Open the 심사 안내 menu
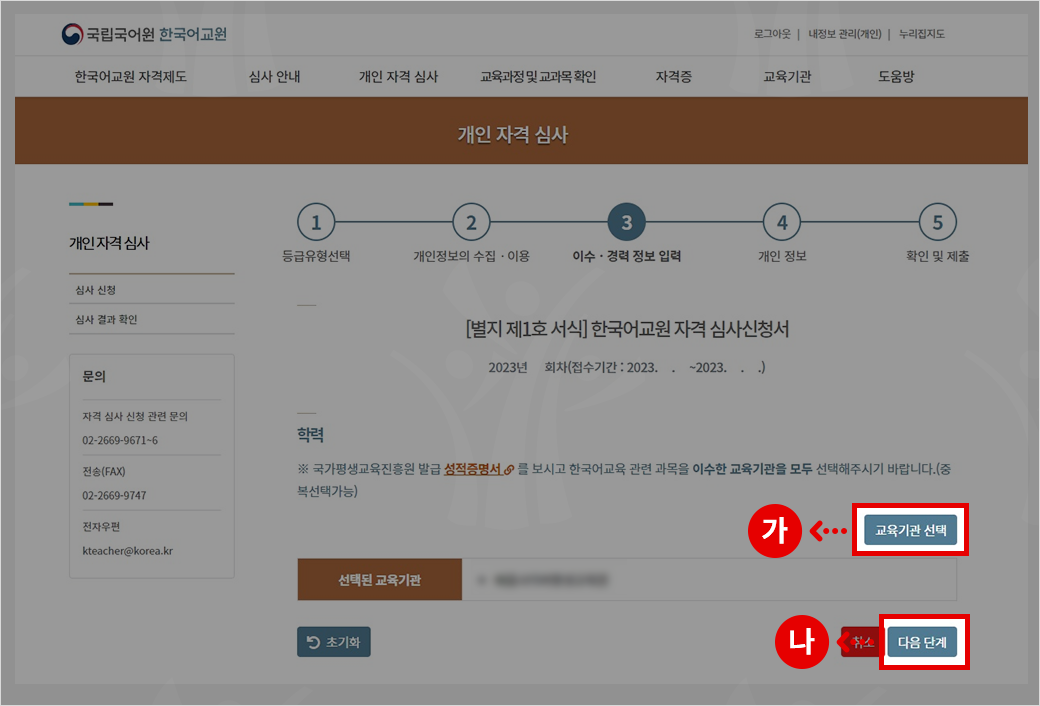 coord(274,77)
